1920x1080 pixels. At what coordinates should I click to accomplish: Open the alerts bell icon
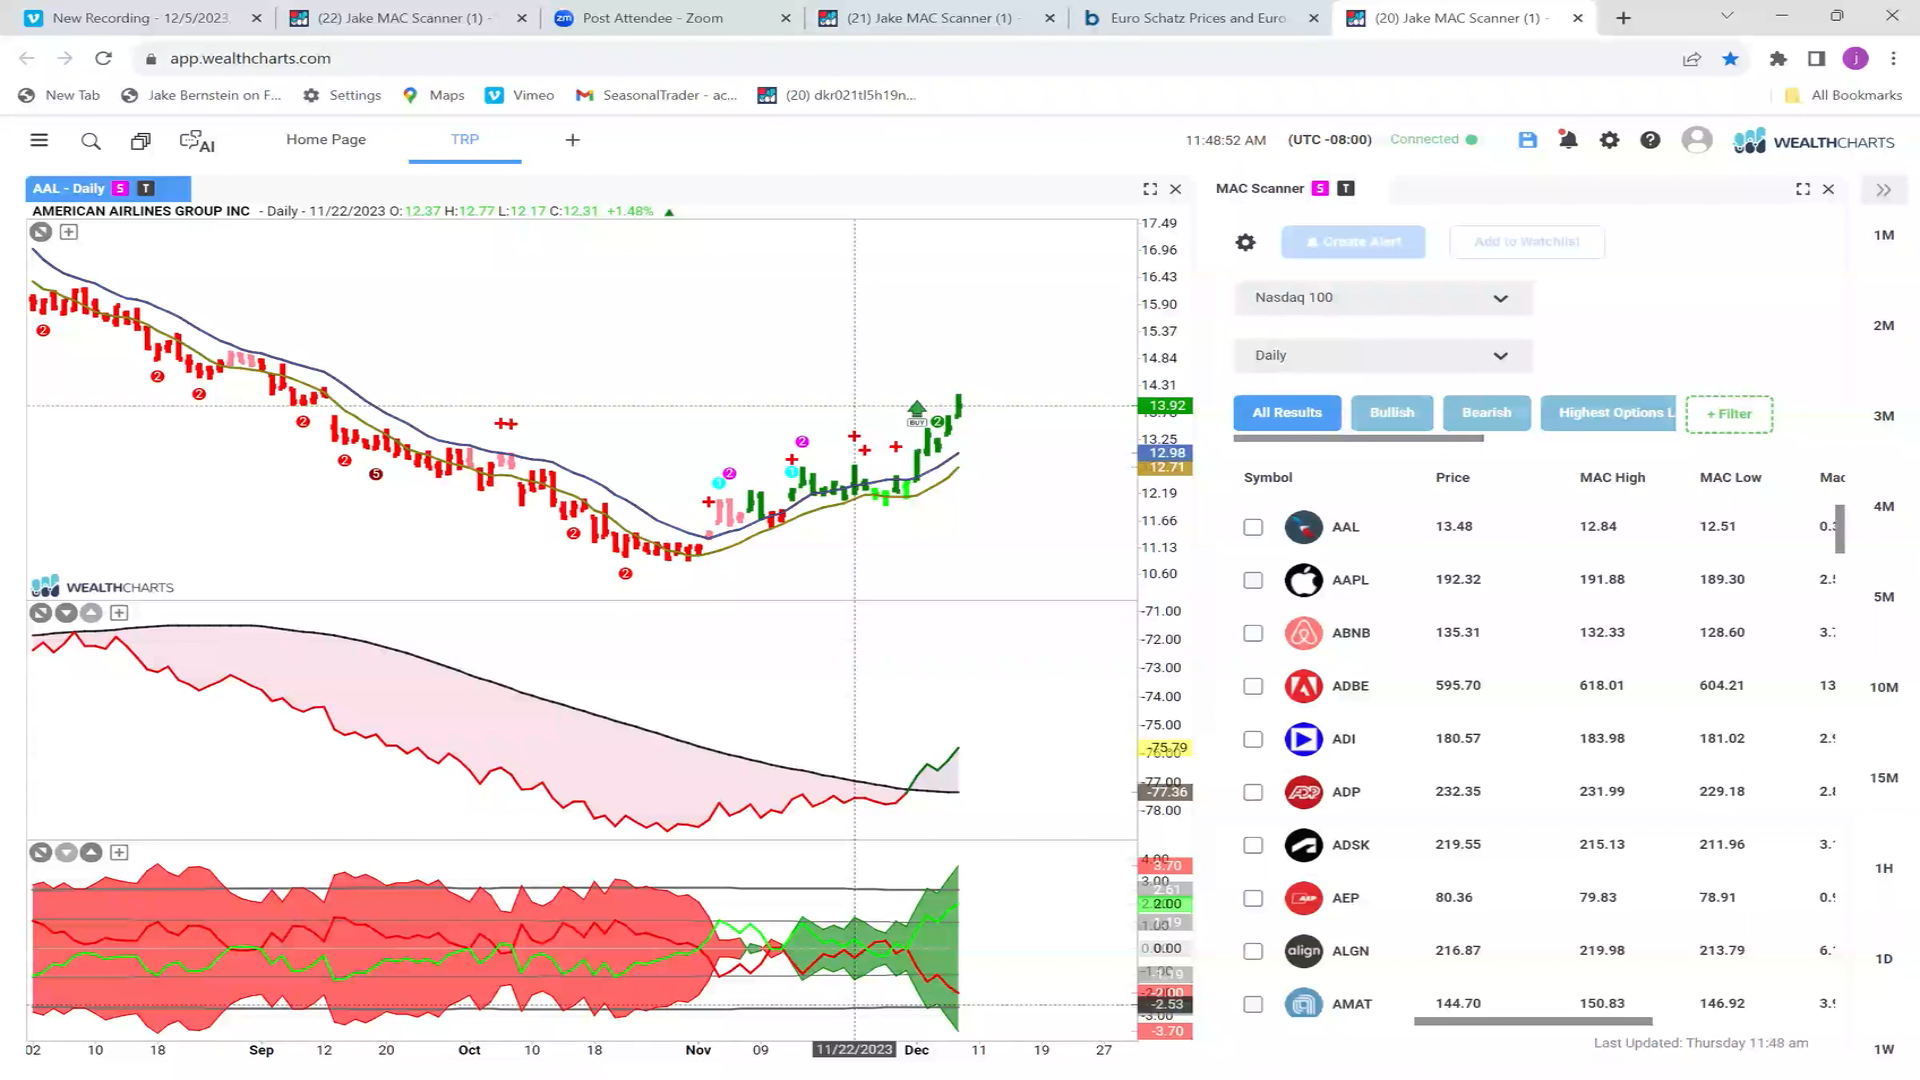click(1568, 140)
